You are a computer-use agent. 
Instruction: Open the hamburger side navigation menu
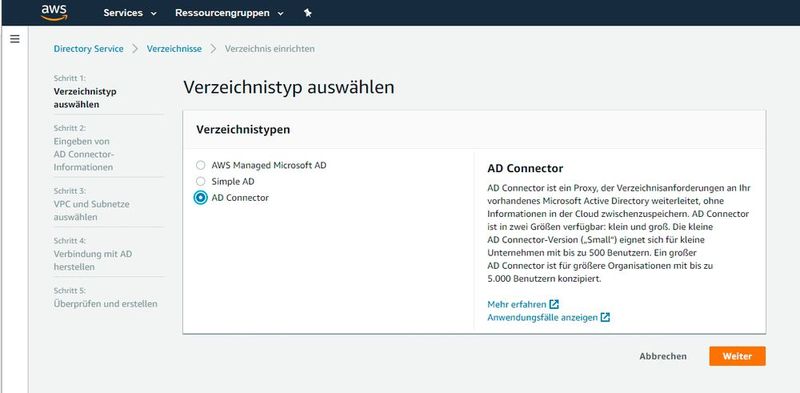click(x=15, y=39)
